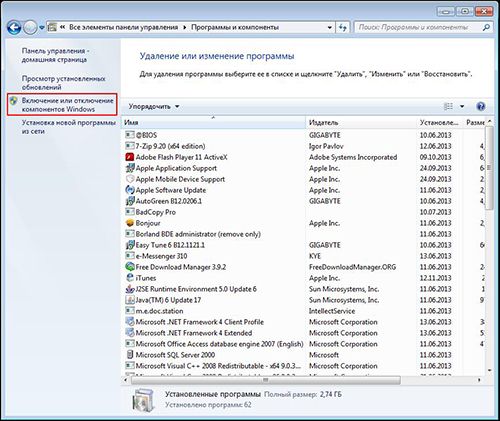The image size is (500, 421).
Task: Click the Apple Software Update icon
Action: coord(130,190)
